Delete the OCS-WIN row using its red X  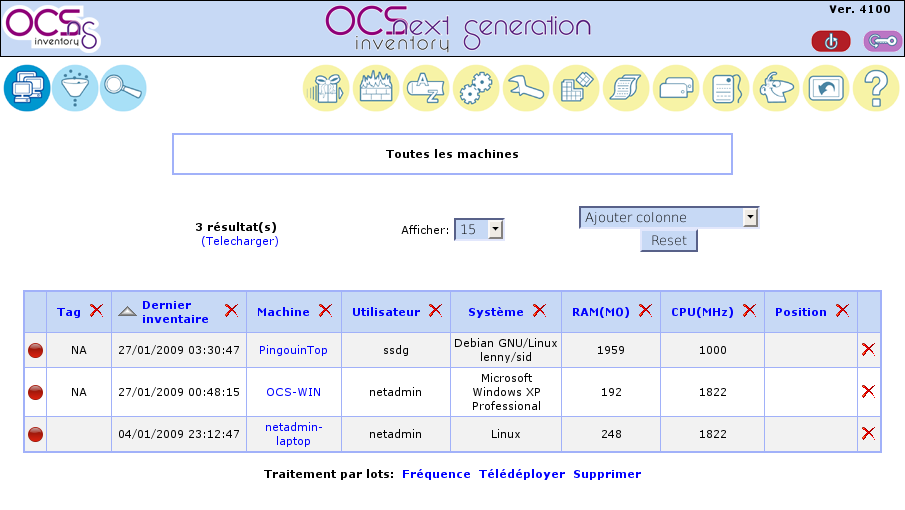click(x=868, y=391)
